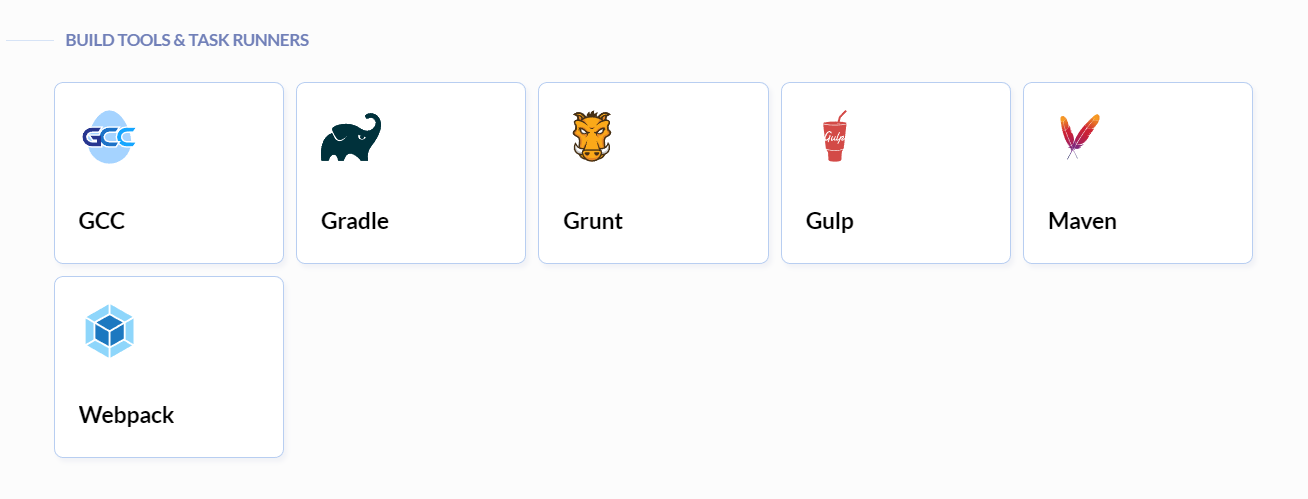Click the line left of section heading

[29, 41]
